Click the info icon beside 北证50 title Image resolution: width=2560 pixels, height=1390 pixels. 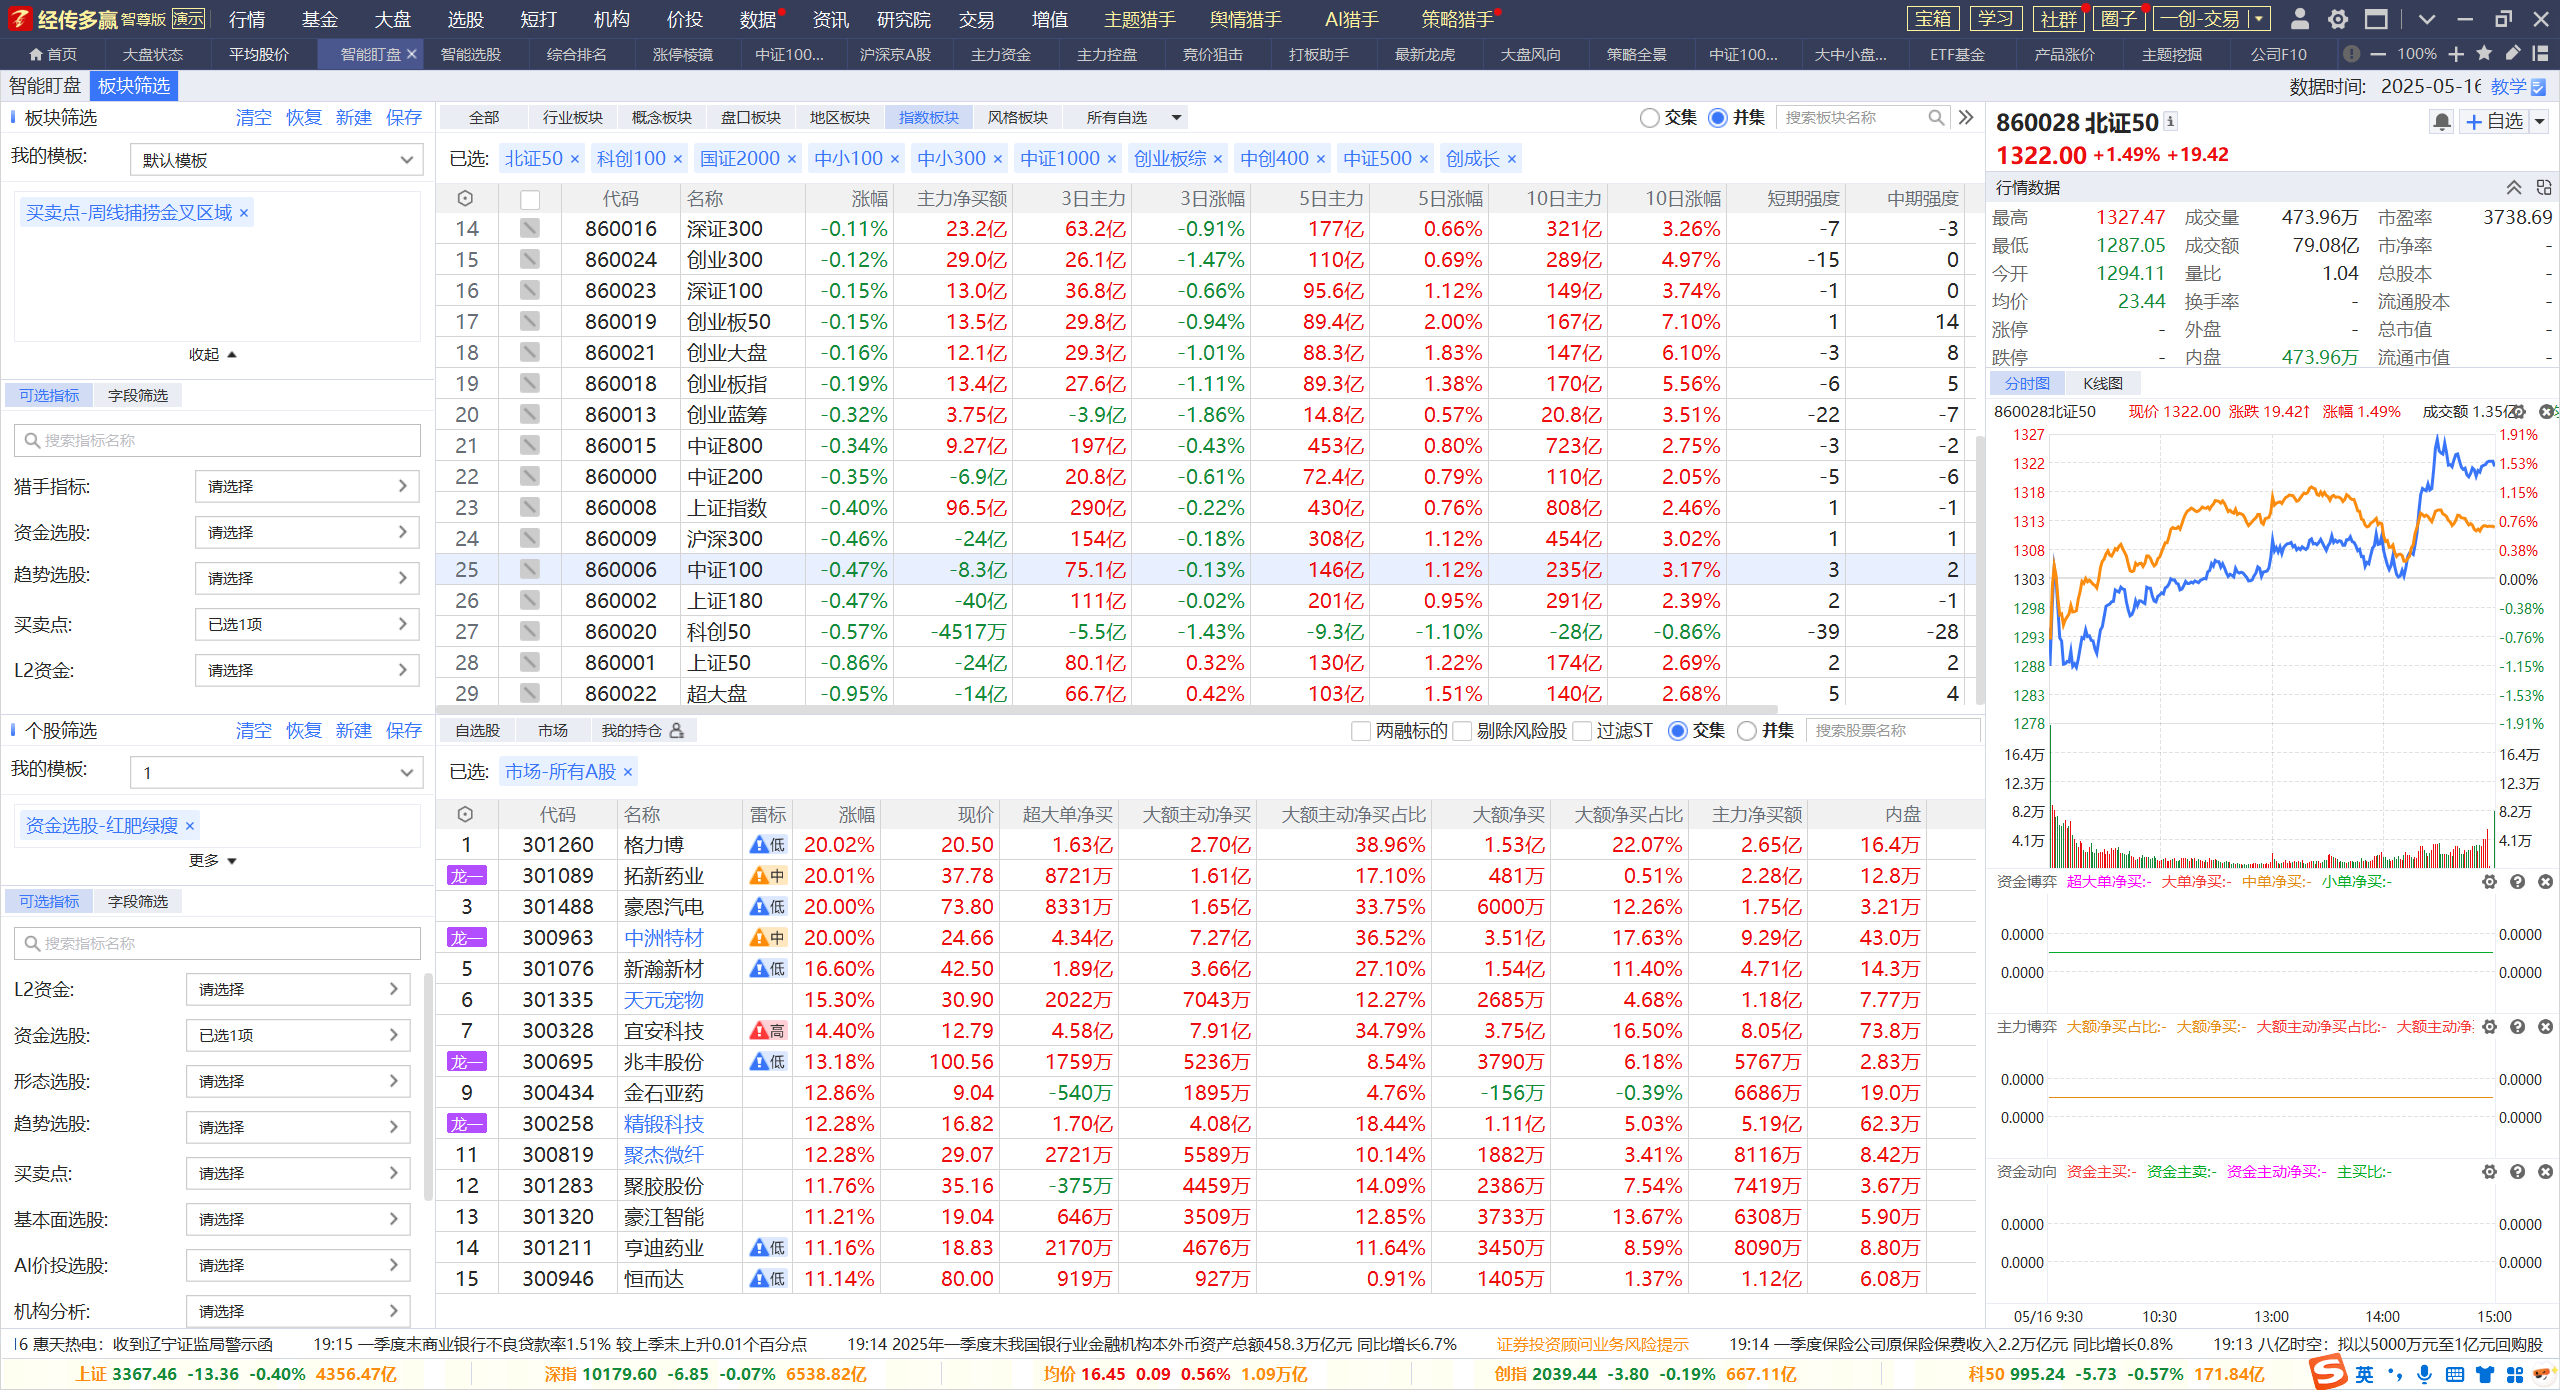[x=2171, y=122]
